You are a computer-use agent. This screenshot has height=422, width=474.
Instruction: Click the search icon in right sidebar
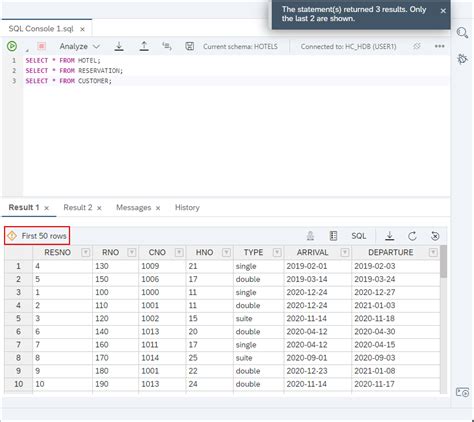(462, 33)
